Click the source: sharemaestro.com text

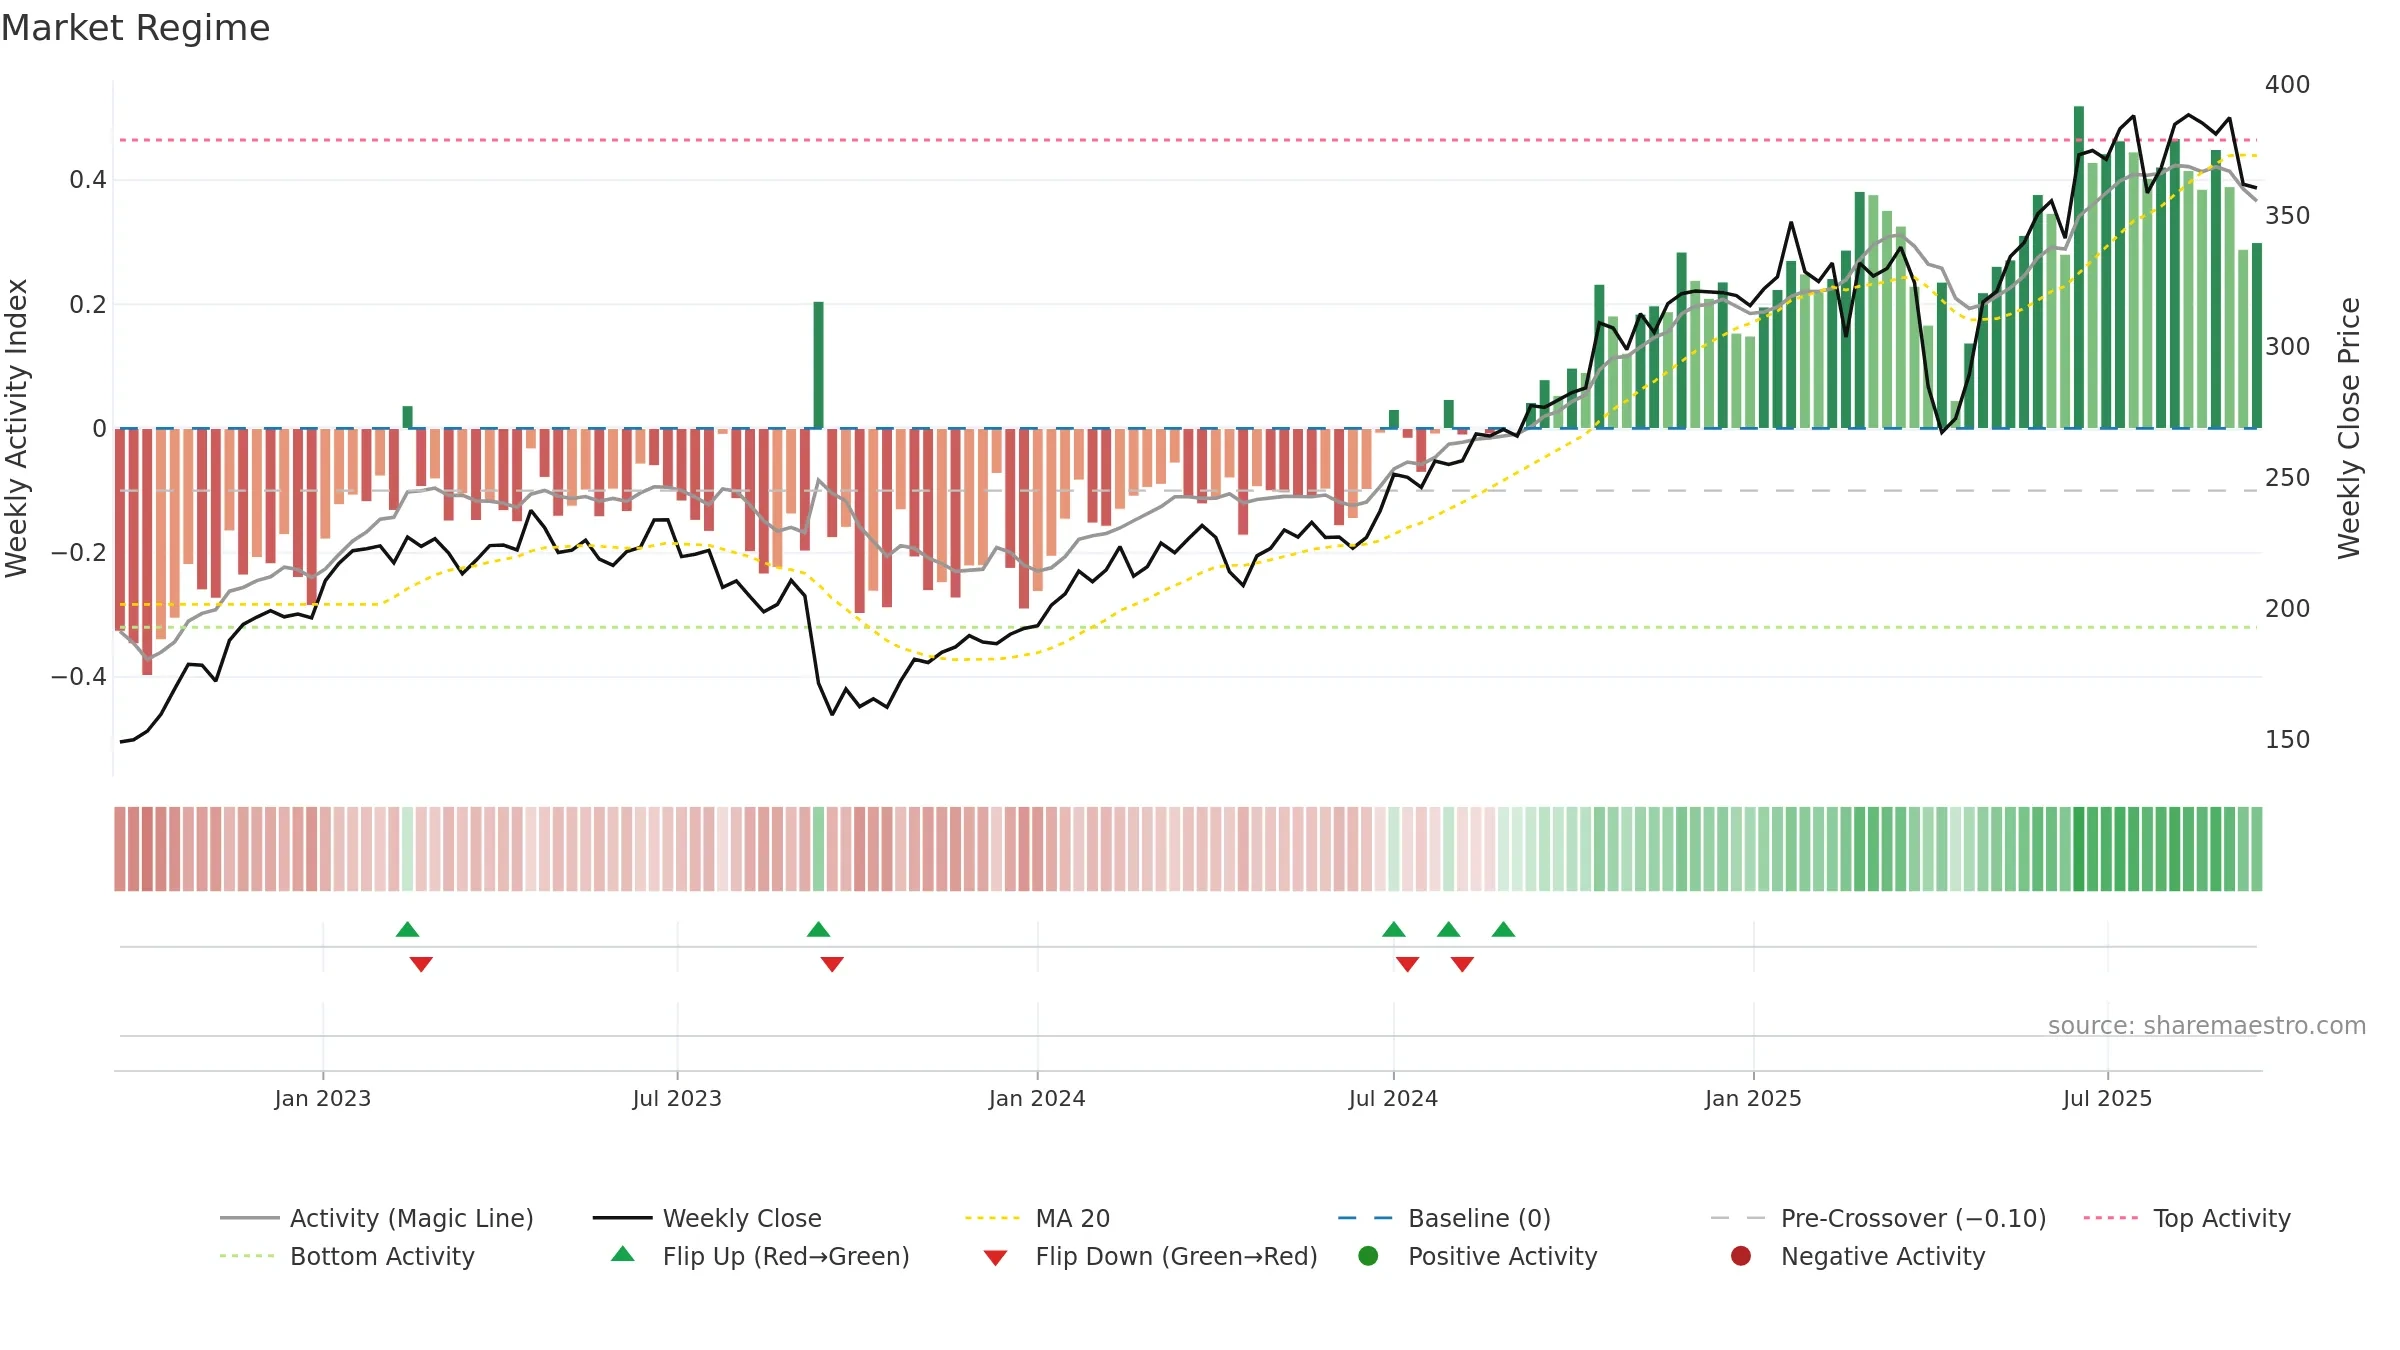(x=2207, y=1025)
